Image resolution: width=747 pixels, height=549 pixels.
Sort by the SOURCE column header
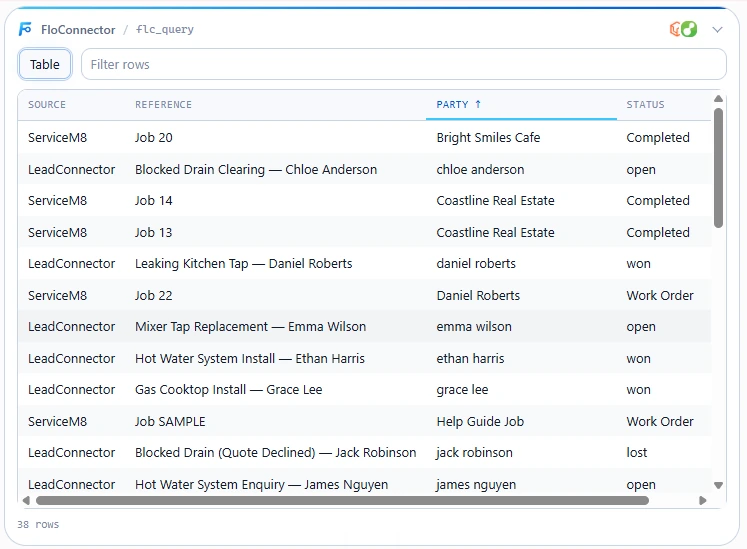(47, 104)
